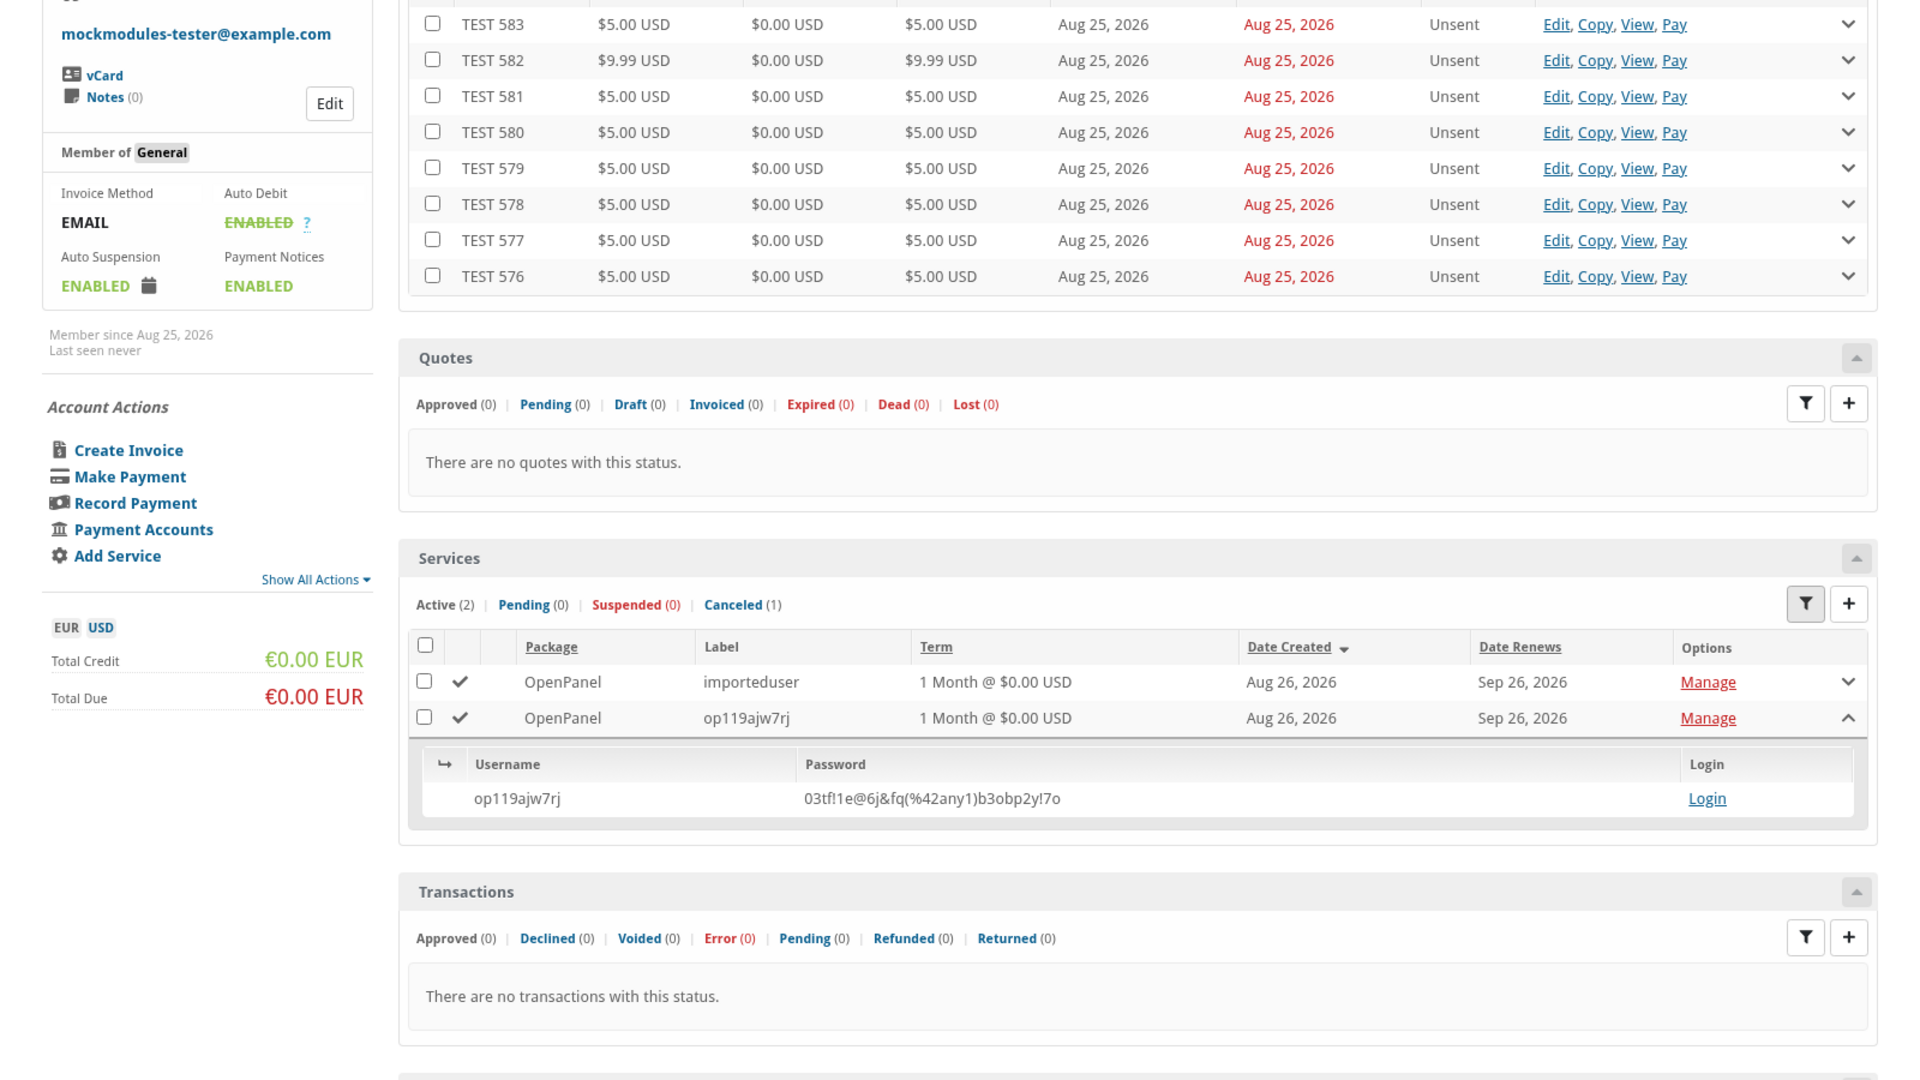Click the arrow icon beside Username header
The width and height of the screenshot is (1920, 1080).
pos(444,764)
